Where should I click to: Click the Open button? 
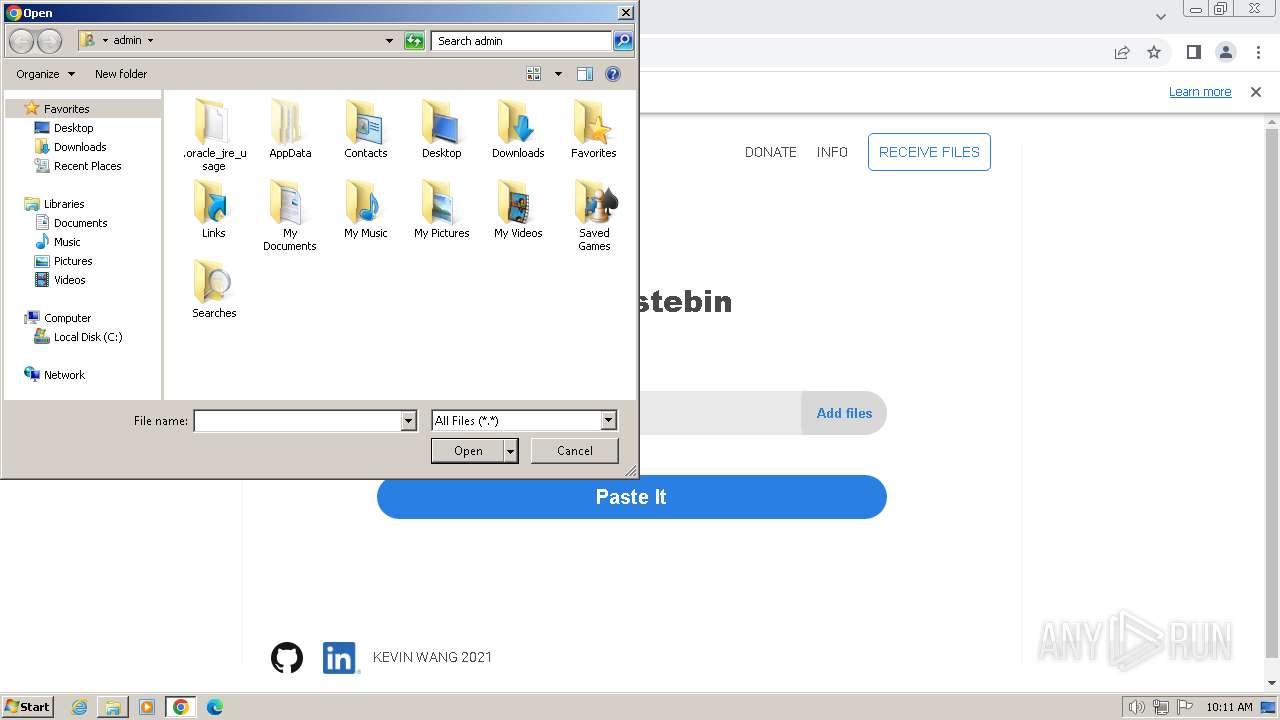(468, 451)
